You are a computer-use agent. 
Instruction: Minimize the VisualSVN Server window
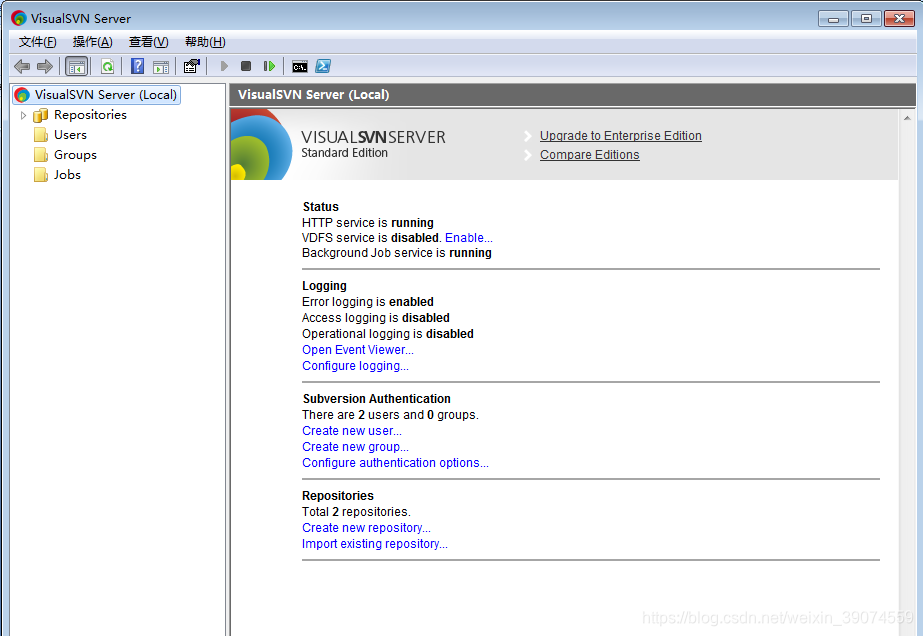pyautogui.click(x=833, y=19)
